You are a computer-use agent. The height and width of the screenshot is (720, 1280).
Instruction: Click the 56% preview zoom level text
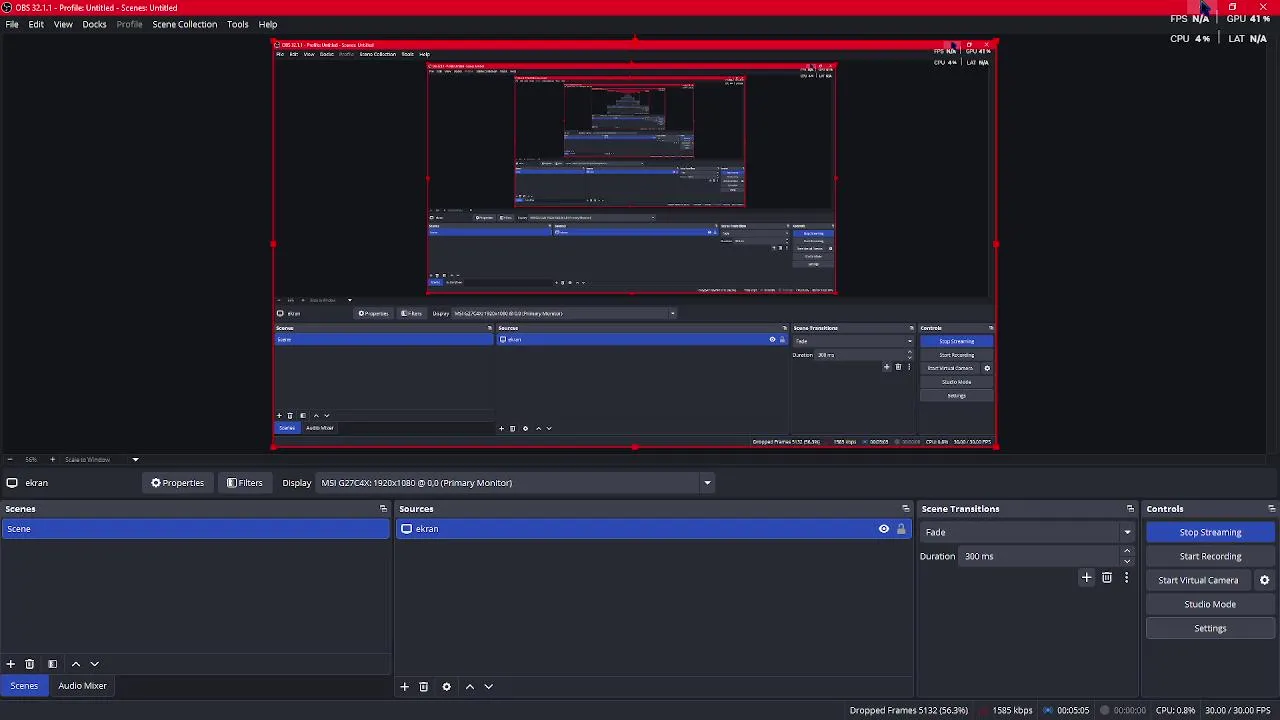pos(31,460)
